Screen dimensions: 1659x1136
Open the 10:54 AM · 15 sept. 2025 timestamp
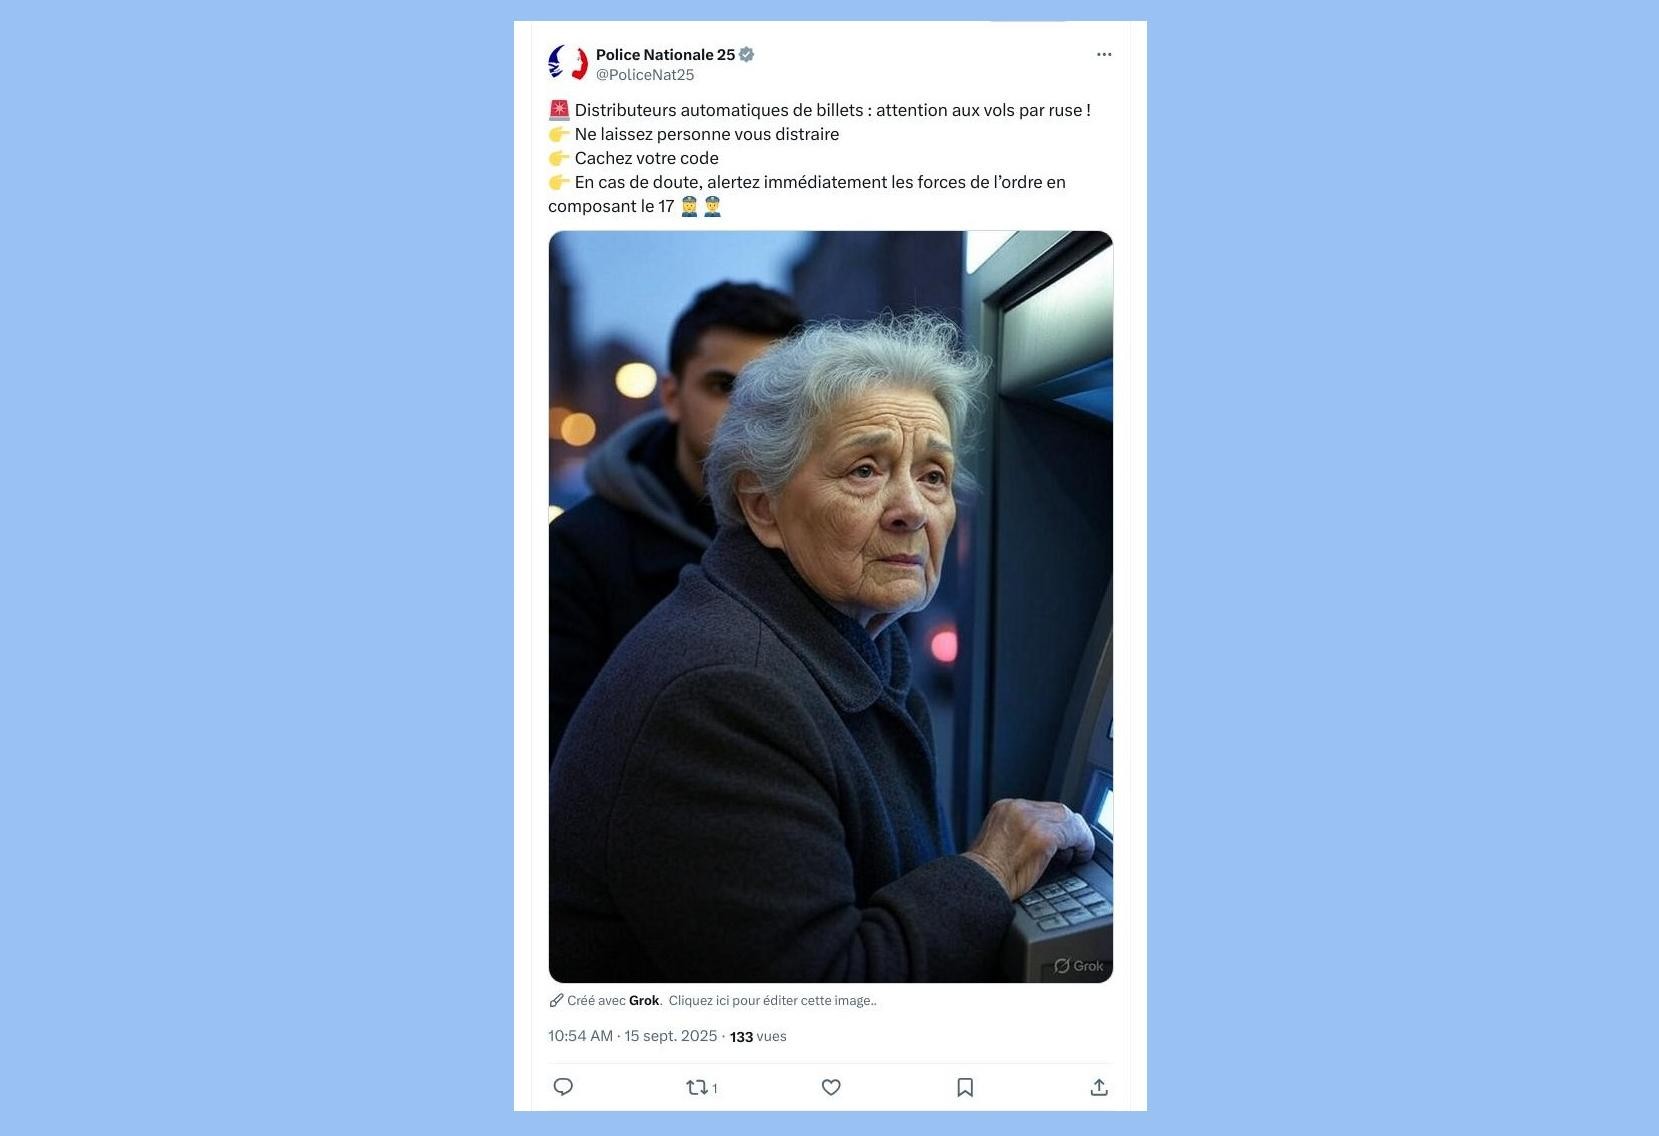click(632, 1036)
